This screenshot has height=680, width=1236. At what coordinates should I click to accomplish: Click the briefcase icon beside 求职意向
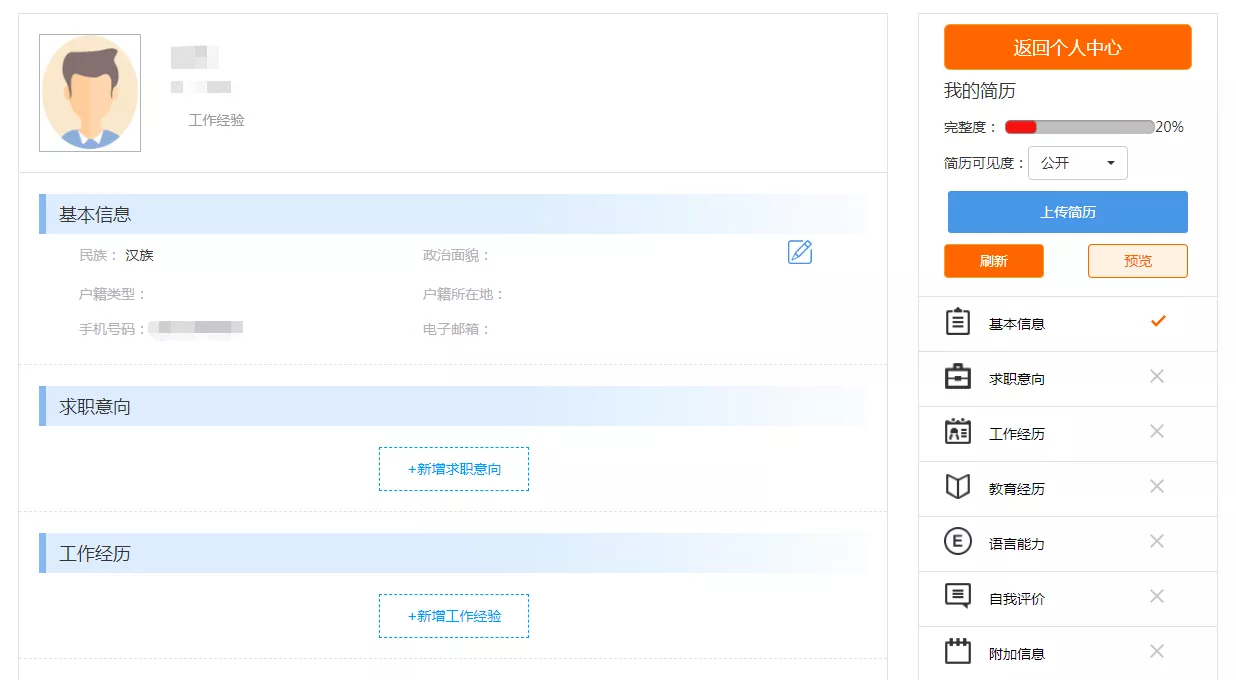click(x=958, y=376)
